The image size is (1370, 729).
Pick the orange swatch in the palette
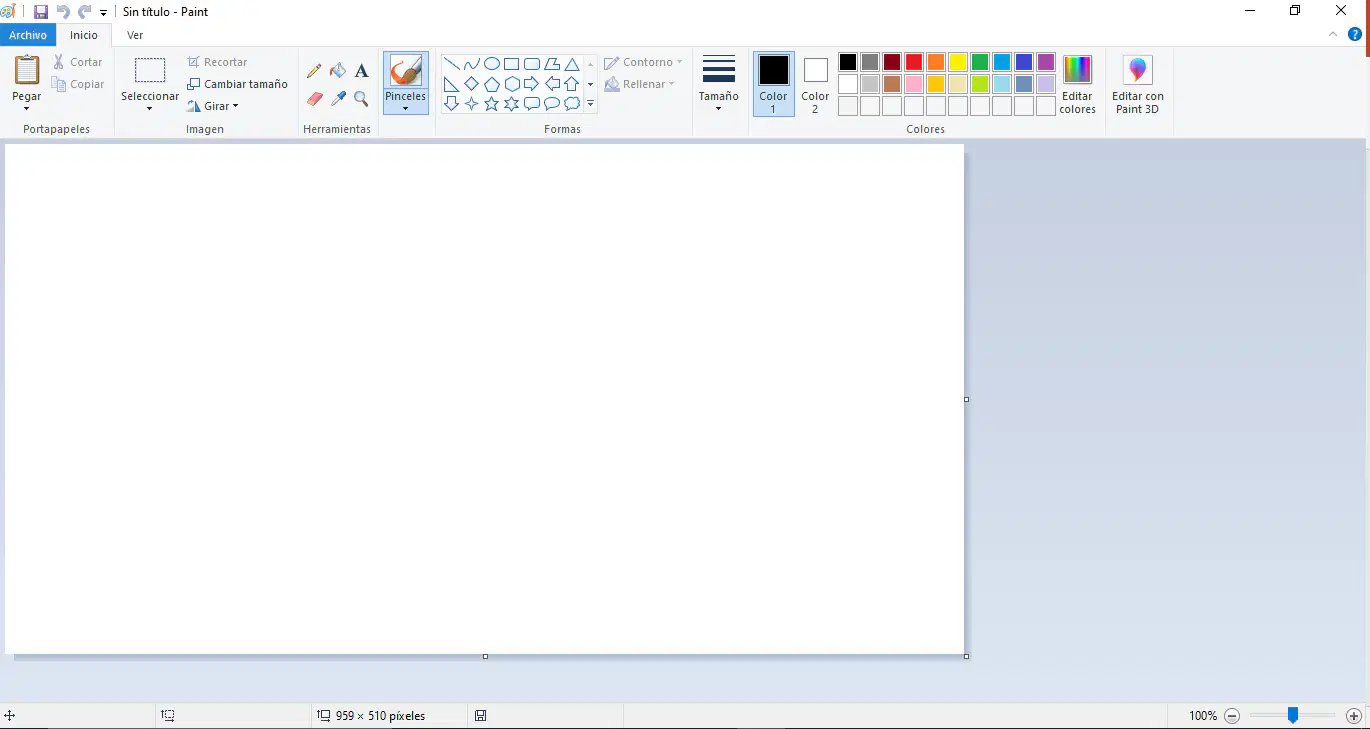click(x=936, y=62)
